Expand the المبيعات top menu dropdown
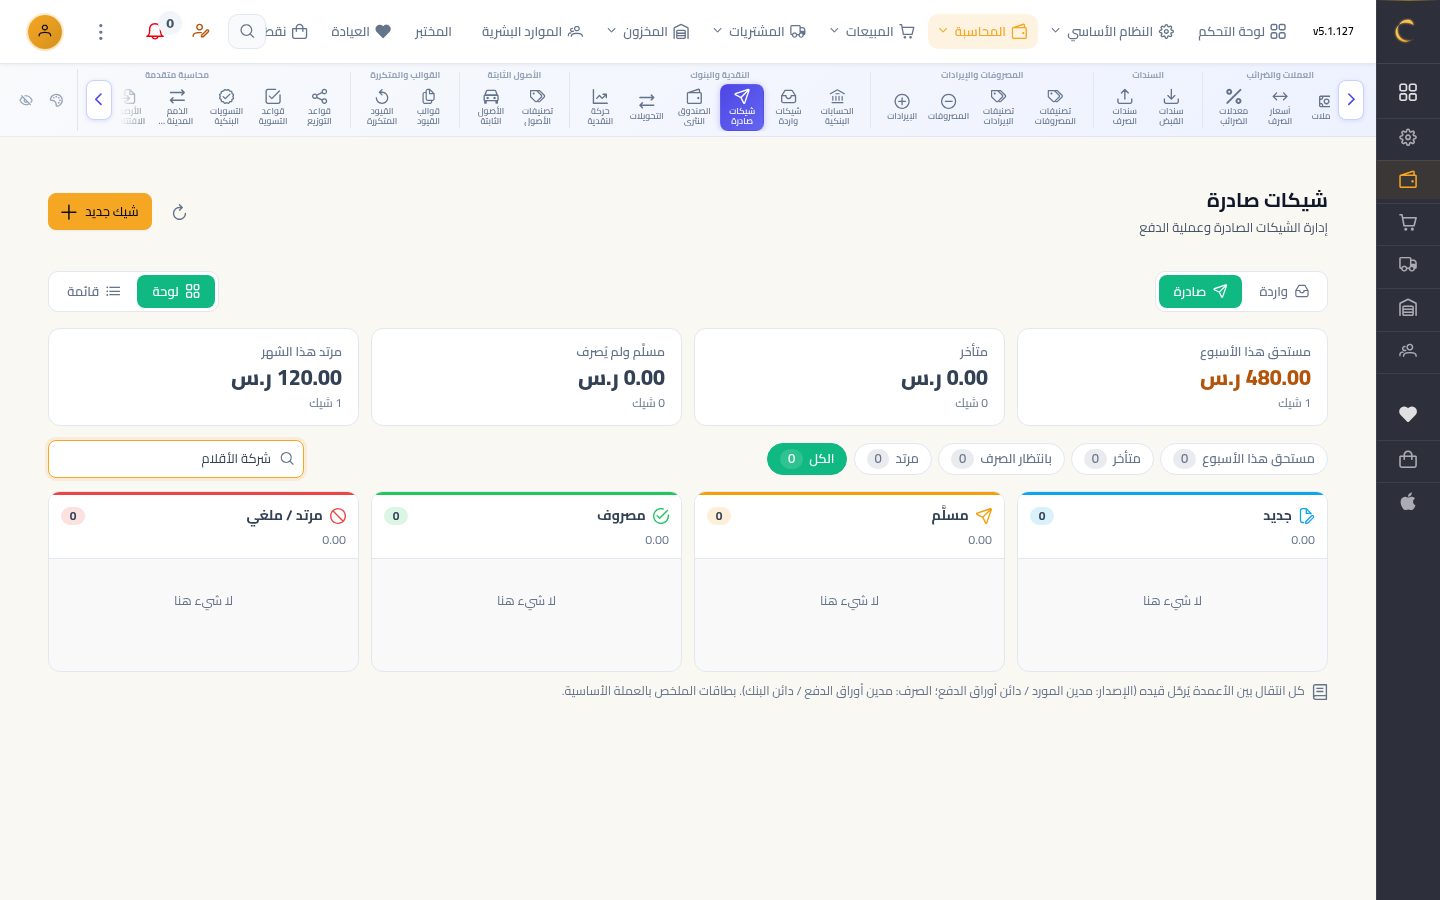 tap(872, 32)
